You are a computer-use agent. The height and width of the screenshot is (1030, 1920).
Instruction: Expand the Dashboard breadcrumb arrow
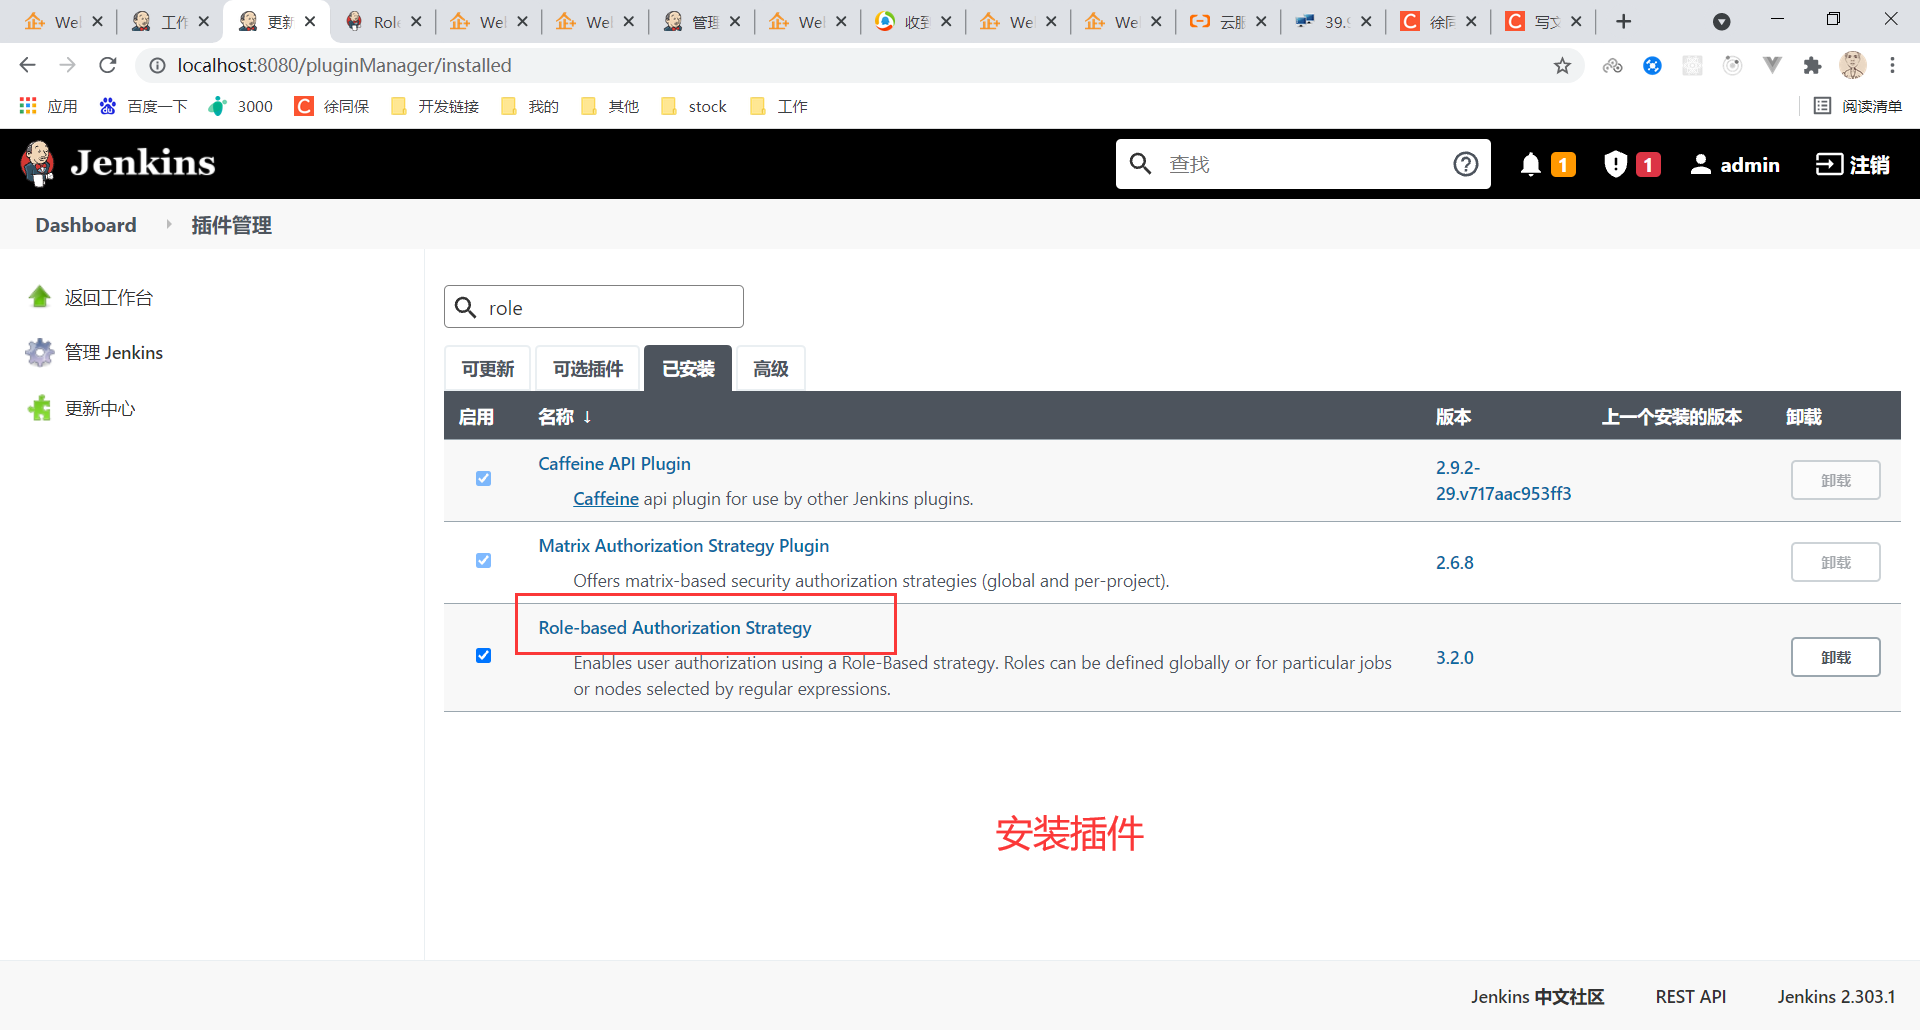tap(168, 225)
